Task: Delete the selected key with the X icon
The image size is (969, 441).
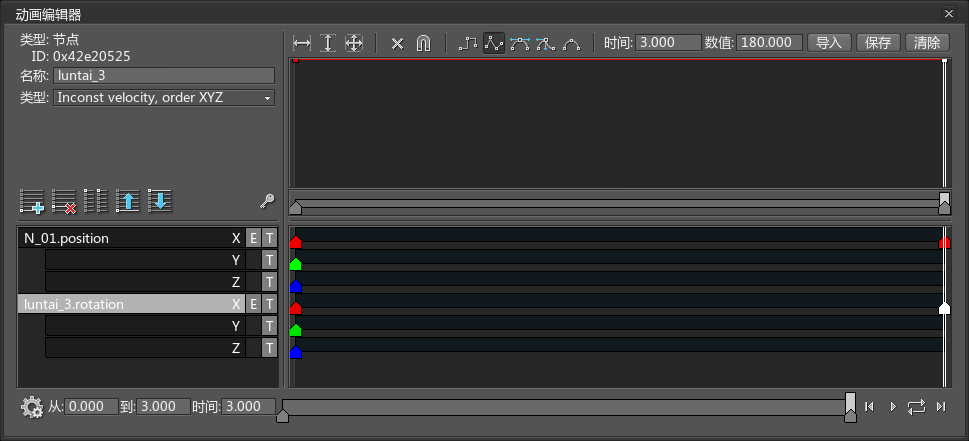Action: tap(397, 43)
